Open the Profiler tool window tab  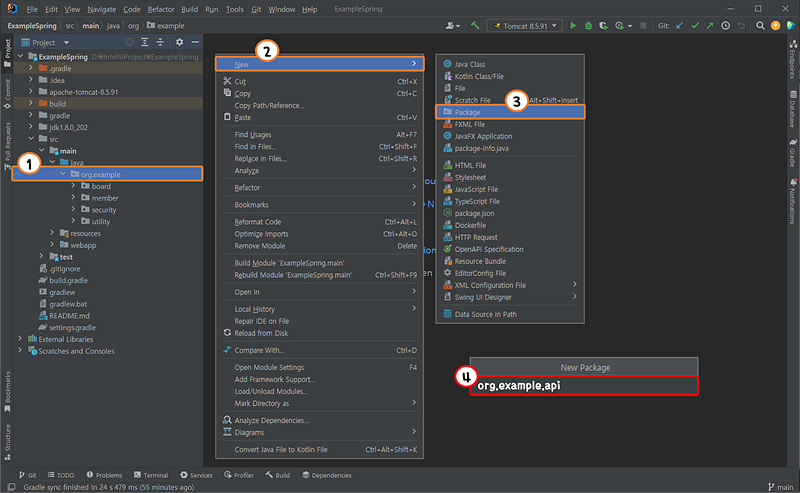pos(239,475)
